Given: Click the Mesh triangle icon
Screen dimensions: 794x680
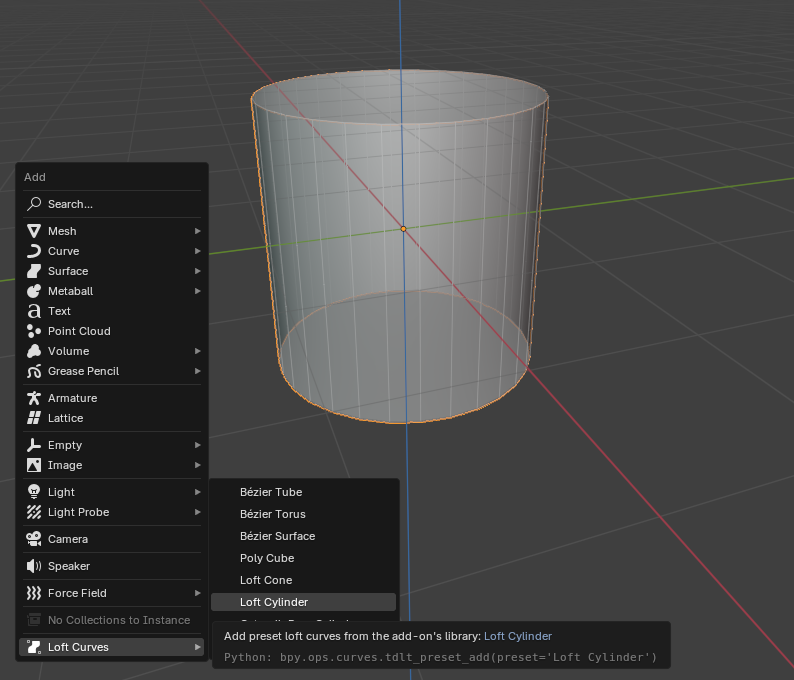Looking at the screenshot, I should click(34, 231).
